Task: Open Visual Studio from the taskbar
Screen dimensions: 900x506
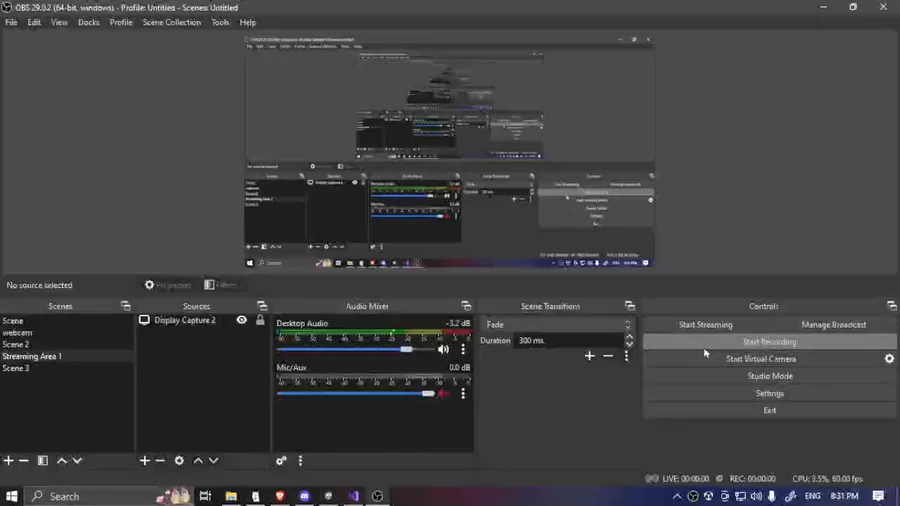Action: [354, 496]
